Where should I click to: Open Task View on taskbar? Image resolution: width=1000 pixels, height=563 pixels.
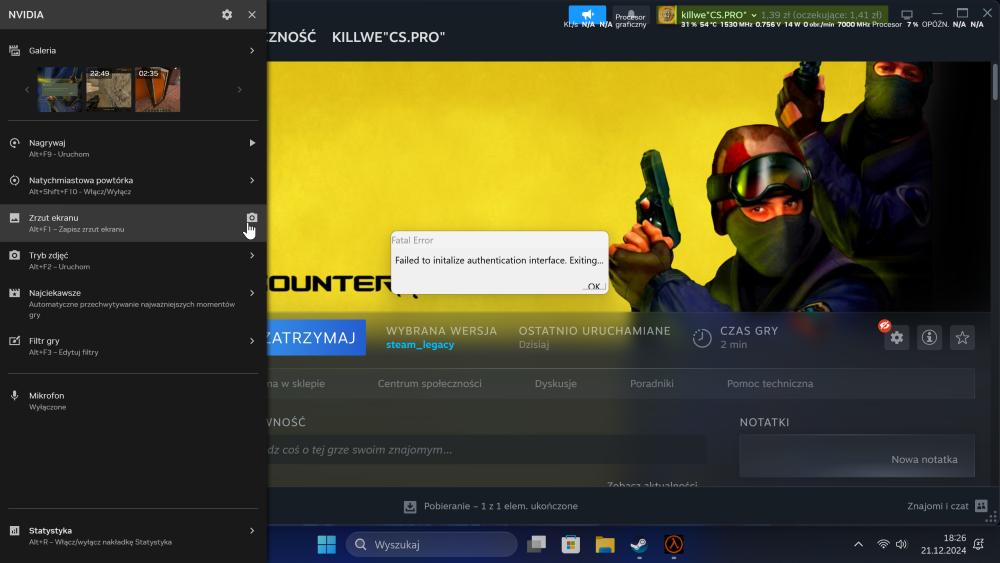tap(536, 545)
